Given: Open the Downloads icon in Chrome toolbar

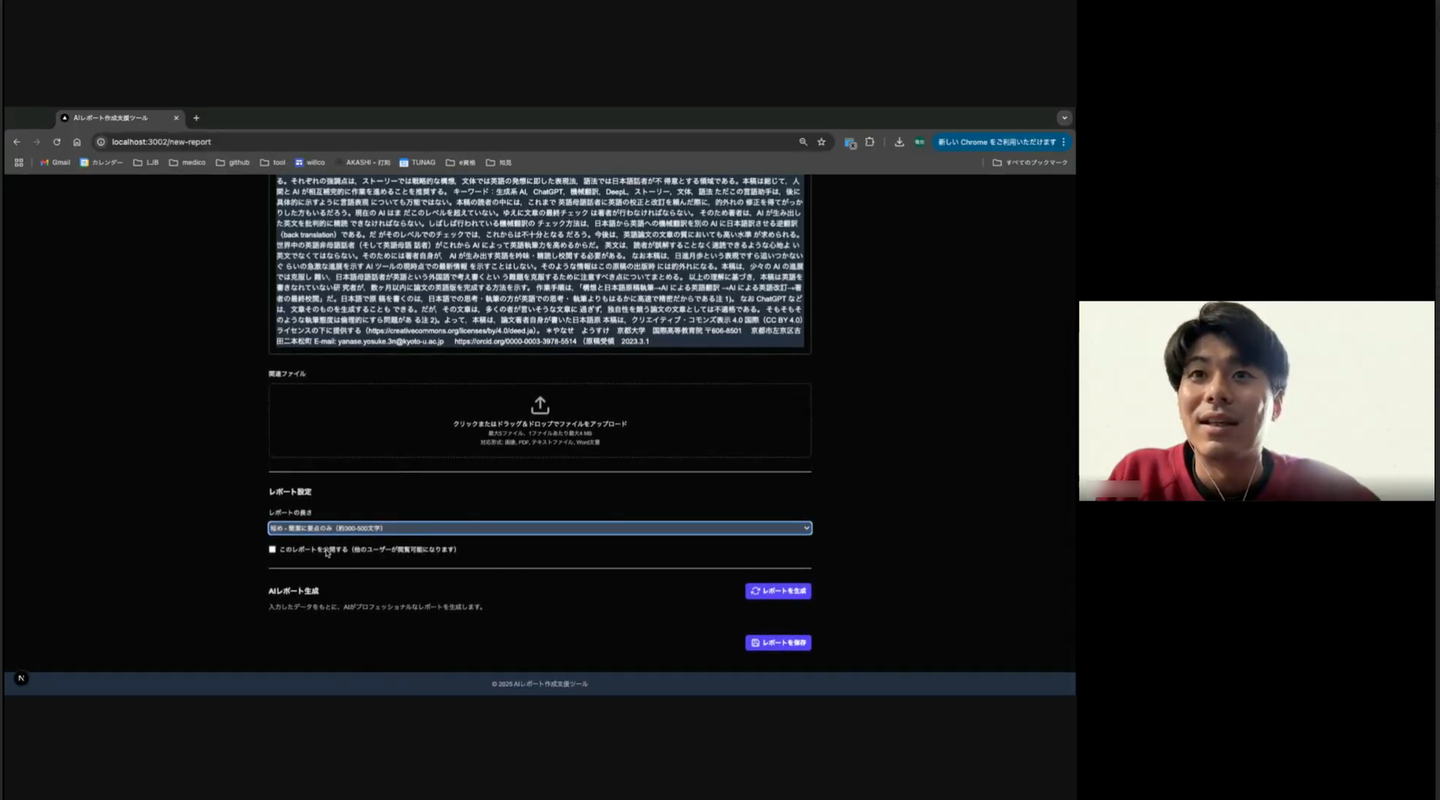Looking at the screenshot, I should (x=899, y=142).
